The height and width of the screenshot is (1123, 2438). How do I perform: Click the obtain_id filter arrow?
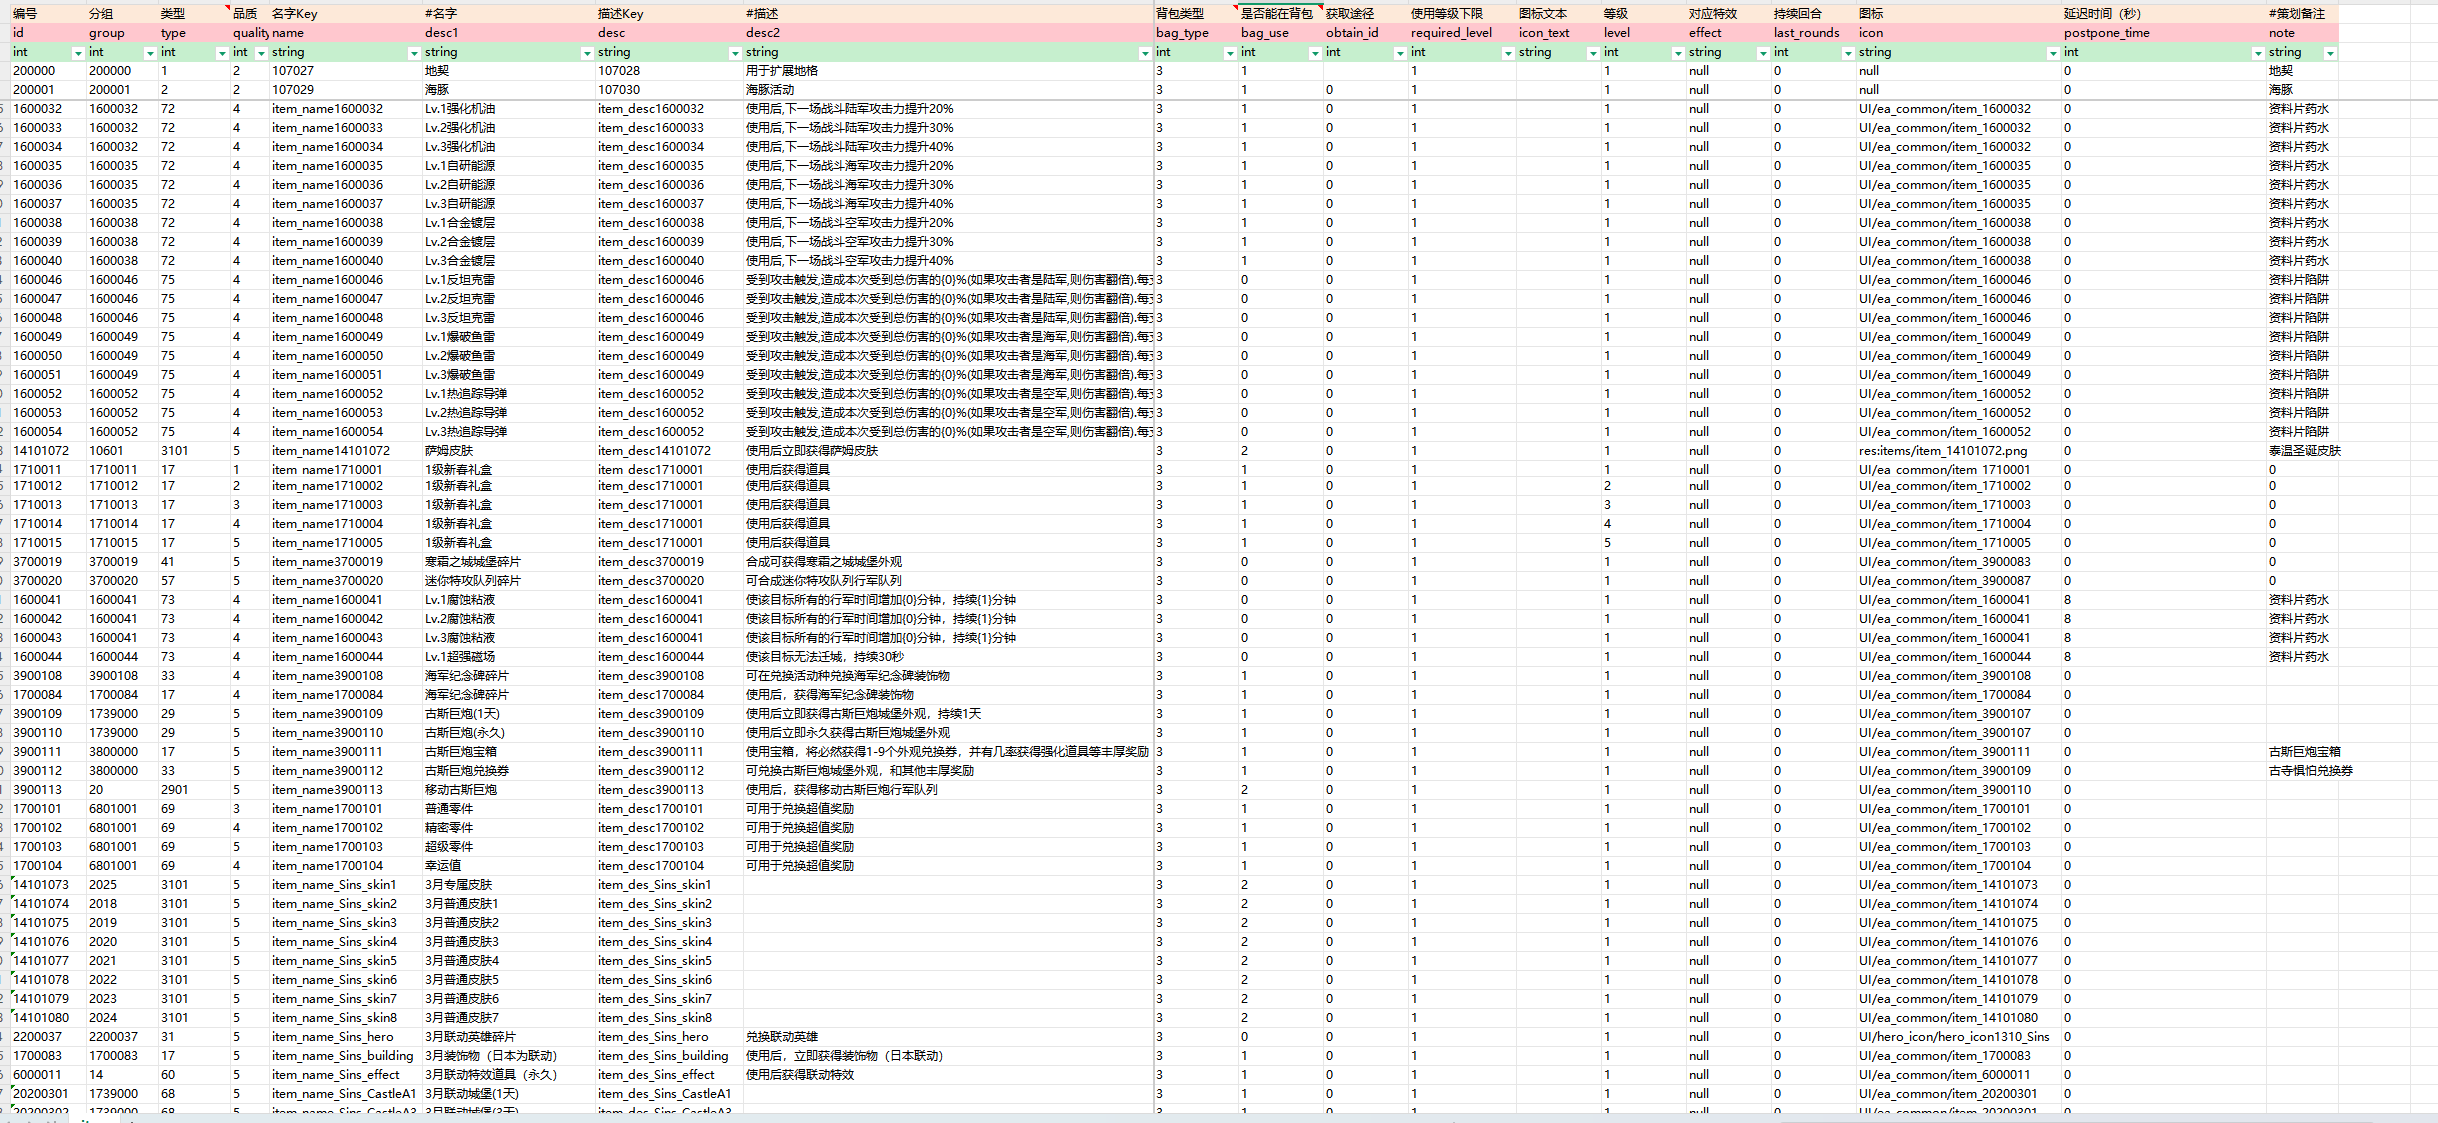pos(1400,53)
